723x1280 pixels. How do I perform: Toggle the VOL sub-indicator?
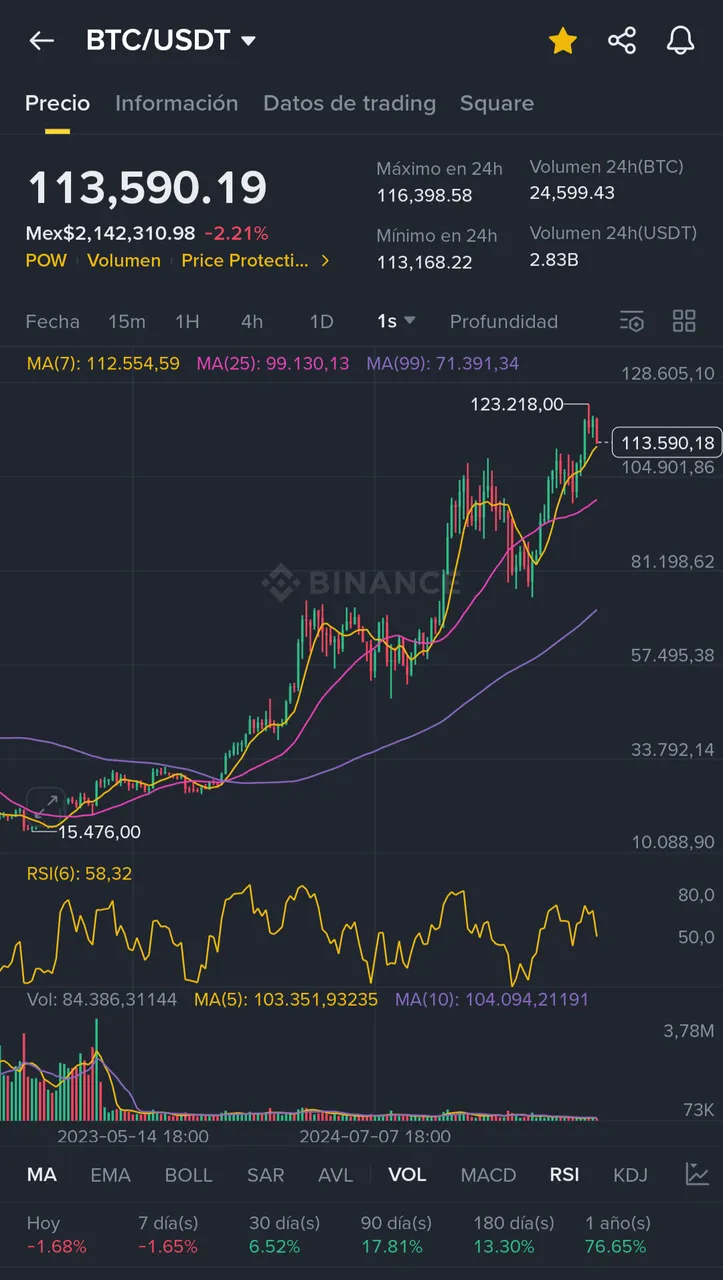coord(407,1174)
